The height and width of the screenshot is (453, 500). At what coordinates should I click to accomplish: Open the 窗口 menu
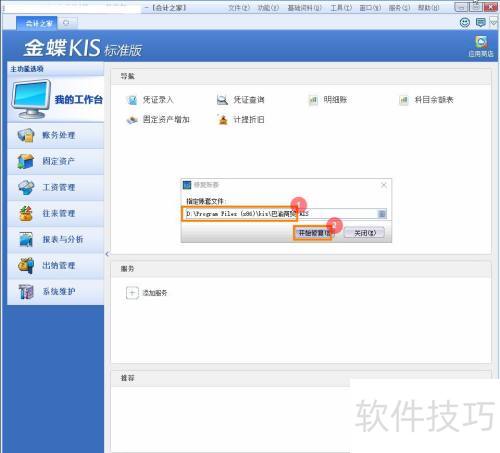pyautogui.click(x=370, y=7)
